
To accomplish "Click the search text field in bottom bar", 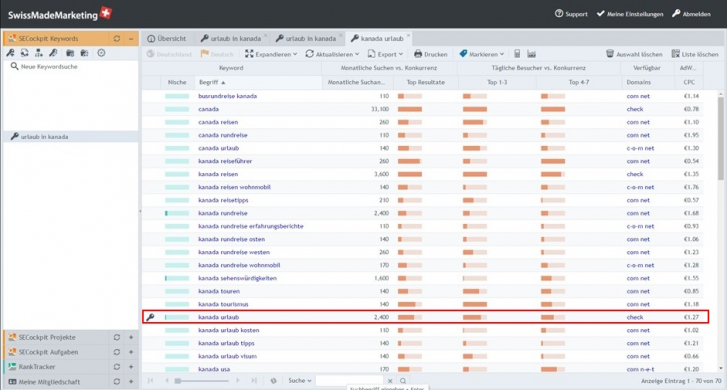I will point(350,381).
